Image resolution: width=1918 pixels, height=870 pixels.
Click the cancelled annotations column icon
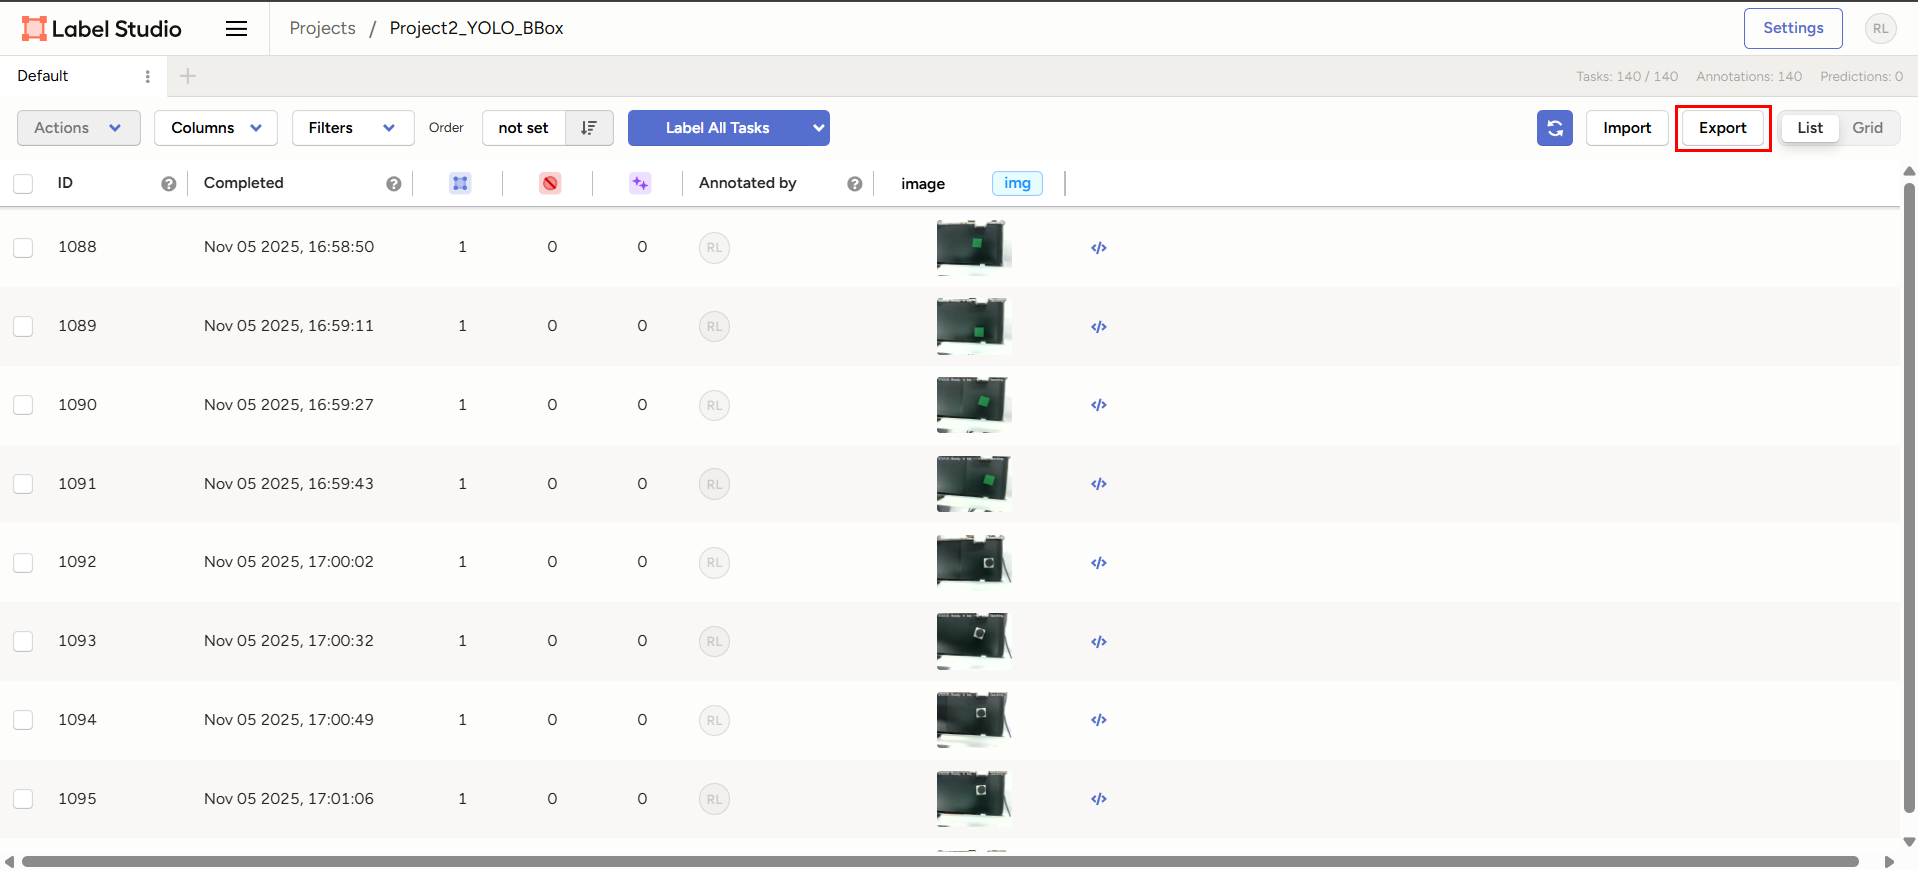tap(550, 183)
